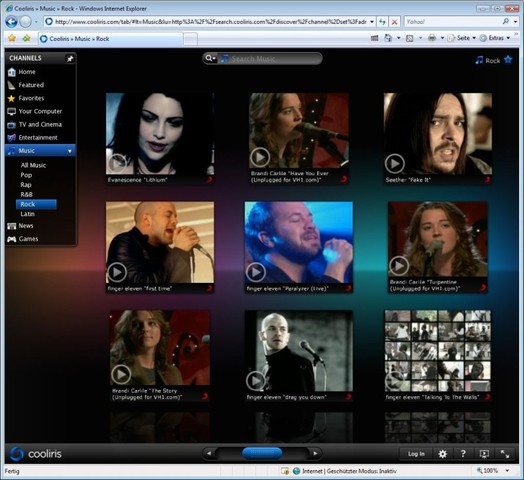Select All Music subcategory
The image size is (524, 480).
click(33, 165)
